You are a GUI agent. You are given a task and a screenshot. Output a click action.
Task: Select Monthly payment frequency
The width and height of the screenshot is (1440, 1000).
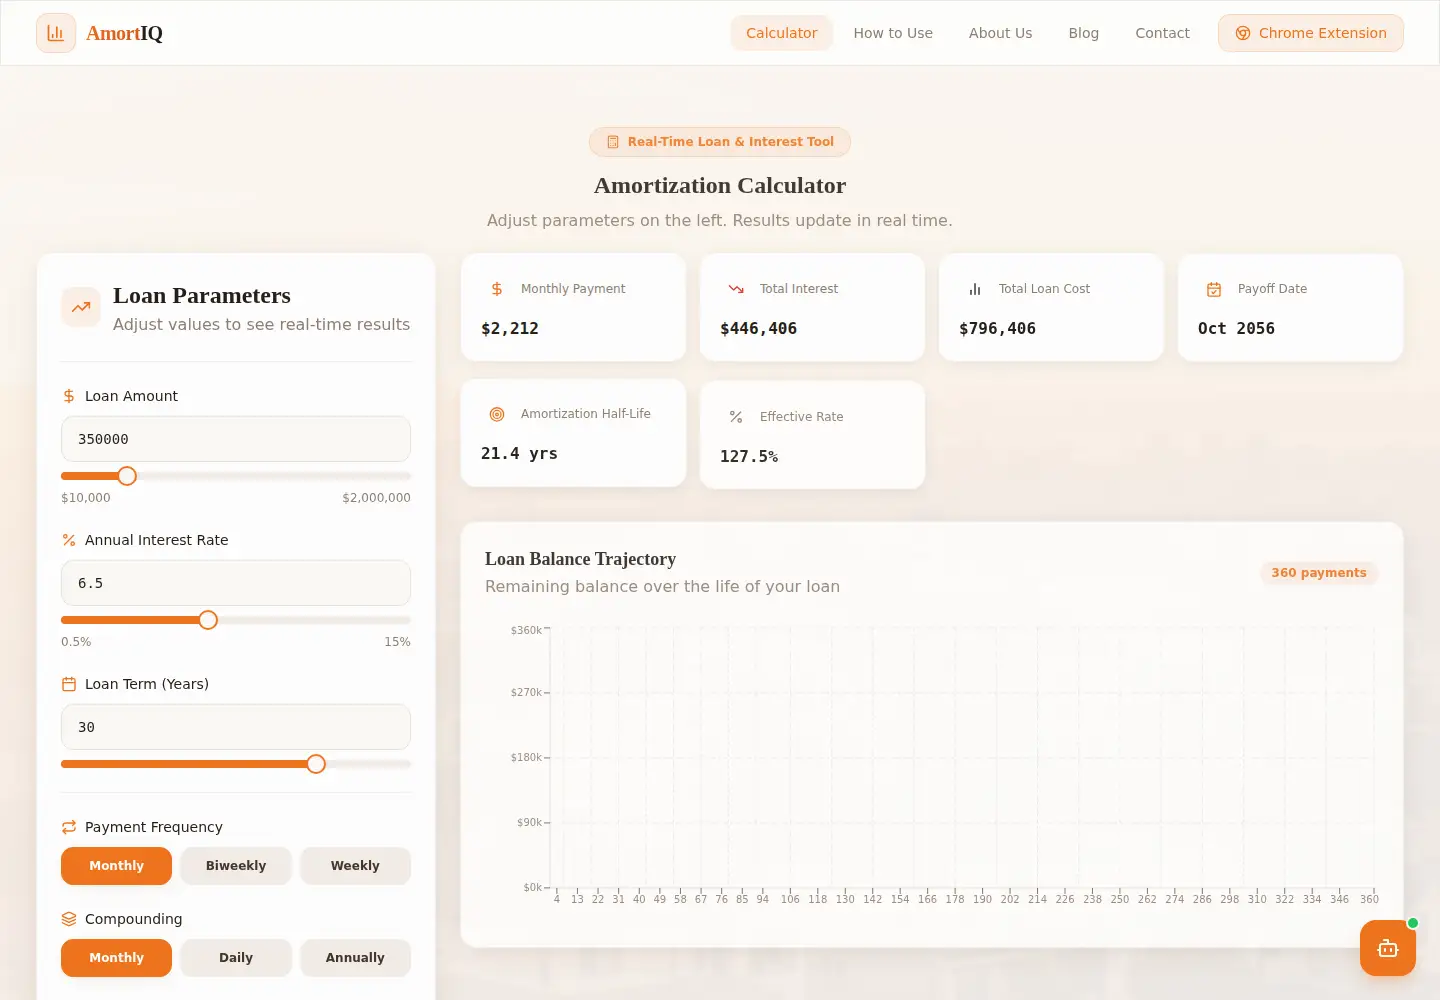[x=116, y=866]
